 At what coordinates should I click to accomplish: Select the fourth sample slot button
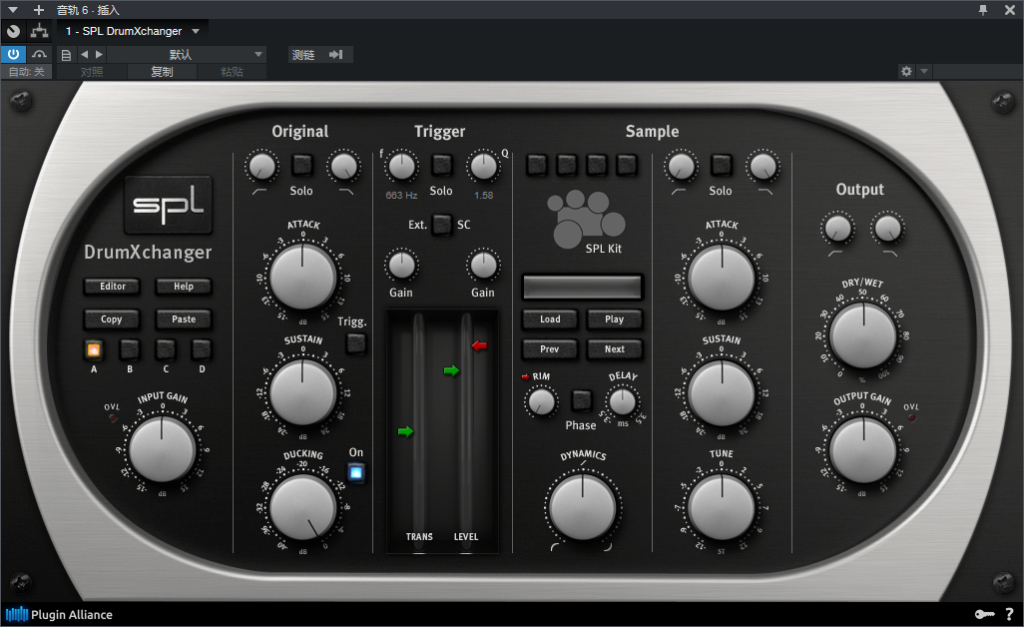tap(627, 165)
